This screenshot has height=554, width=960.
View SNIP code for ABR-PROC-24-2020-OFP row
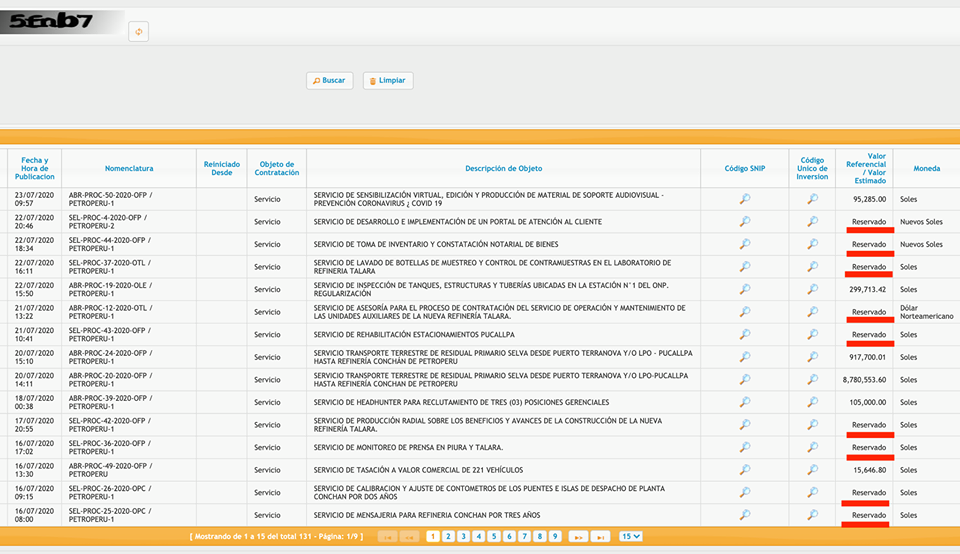click(744, 357)
